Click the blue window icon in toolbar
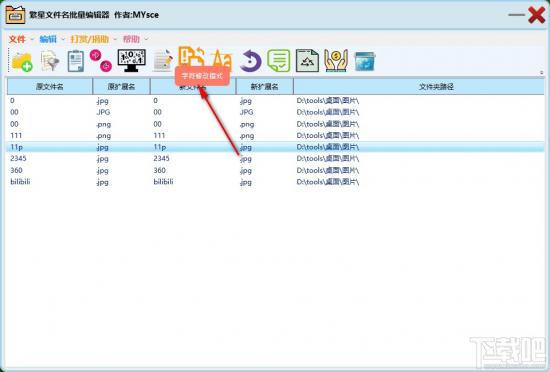 365,62
